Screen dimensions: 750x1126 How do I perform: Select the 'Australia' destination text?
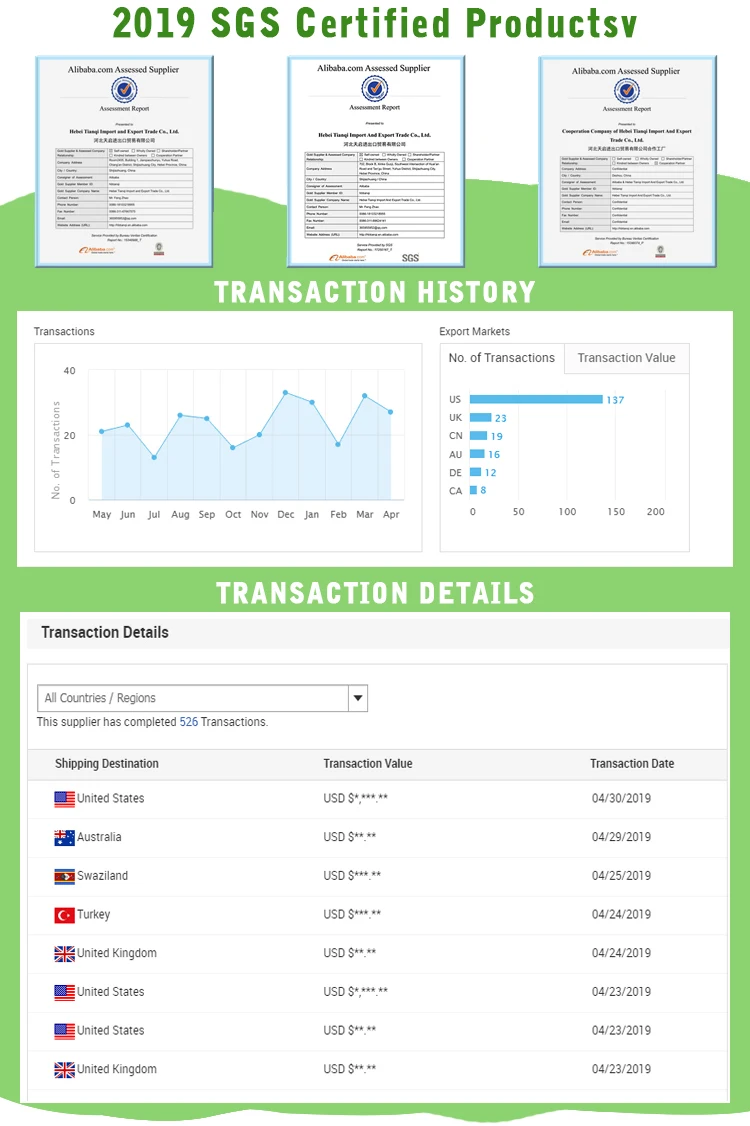[99, 837]
